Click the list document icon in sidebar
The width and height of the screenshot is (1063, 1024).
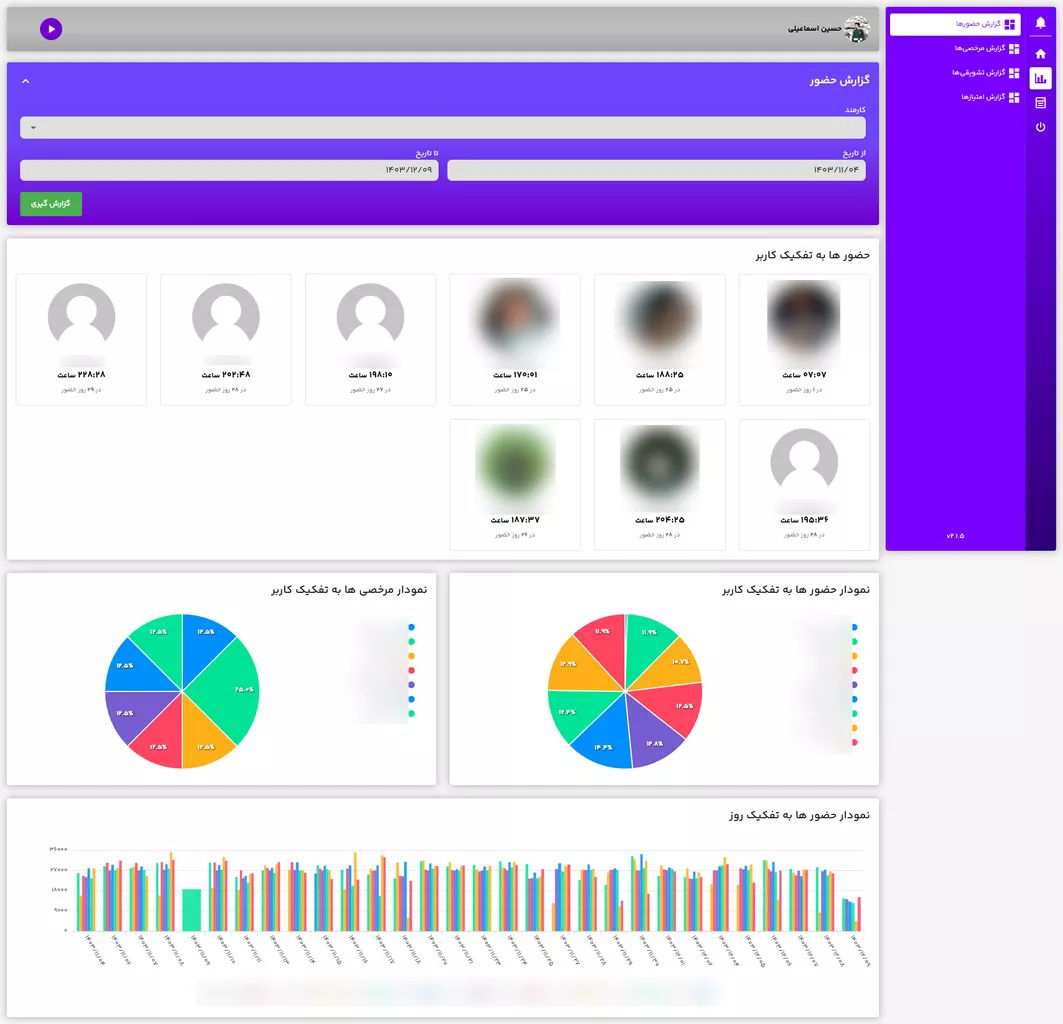(x=1040, y=103)
